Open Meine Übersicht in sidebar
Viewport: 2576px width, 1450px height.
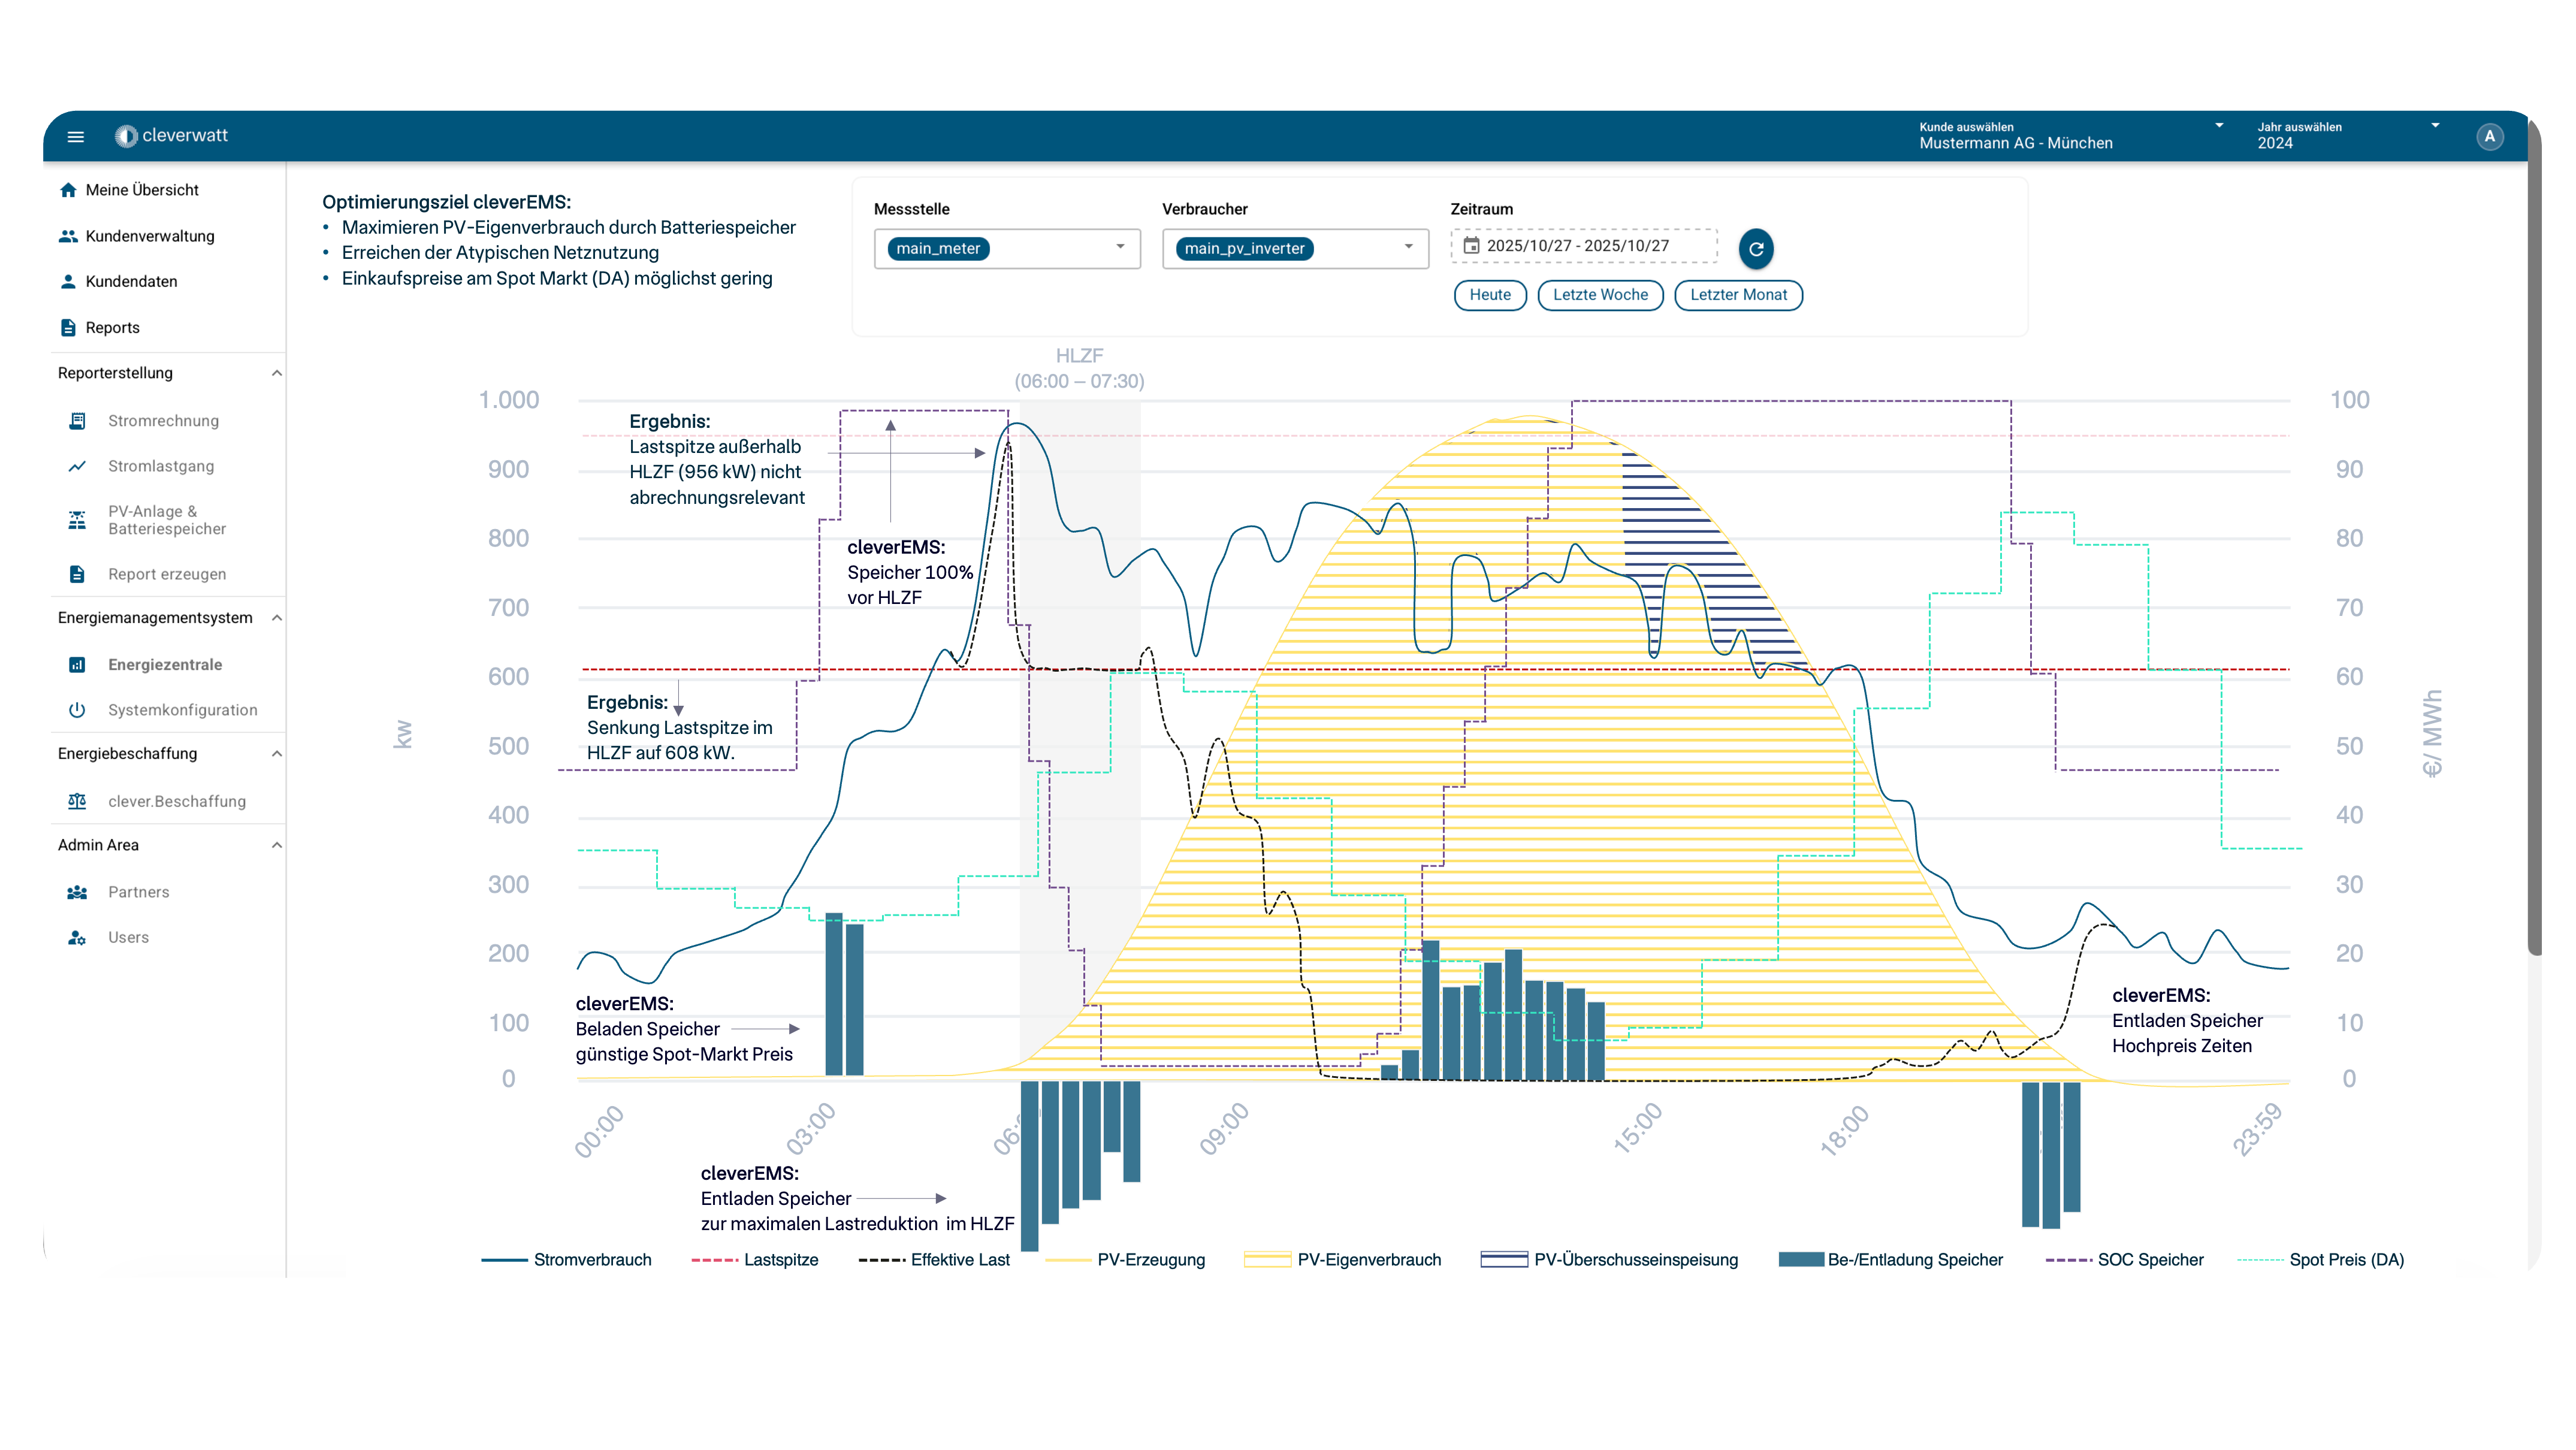click(x=141, y=190)
